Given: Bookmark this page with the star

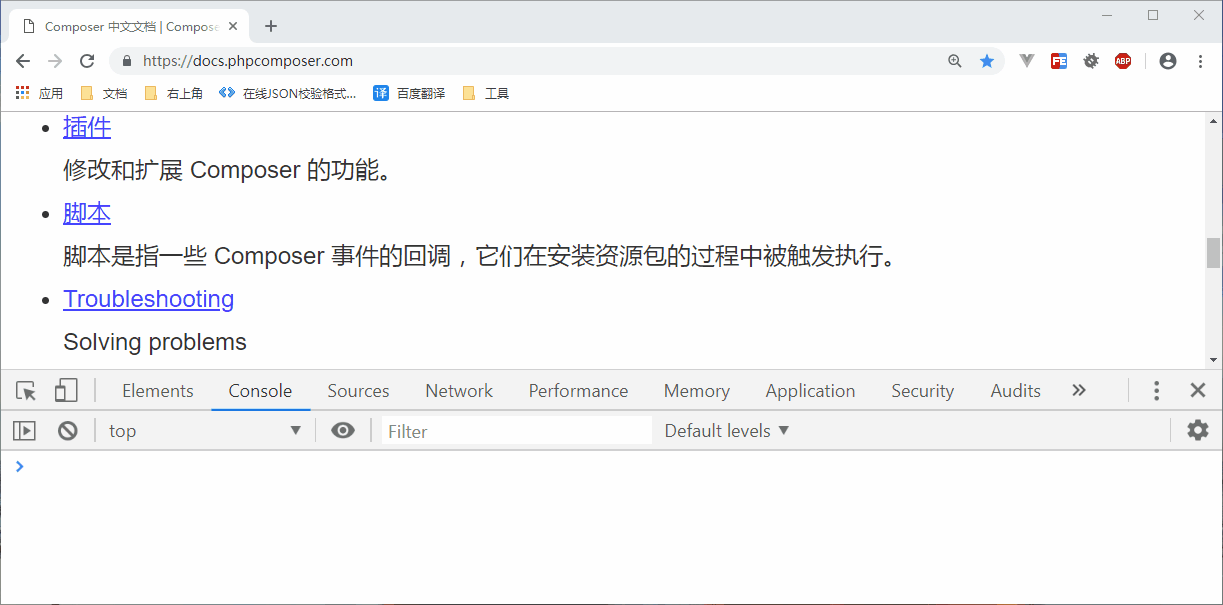Looking at the screenshot, I should [987, 61].
